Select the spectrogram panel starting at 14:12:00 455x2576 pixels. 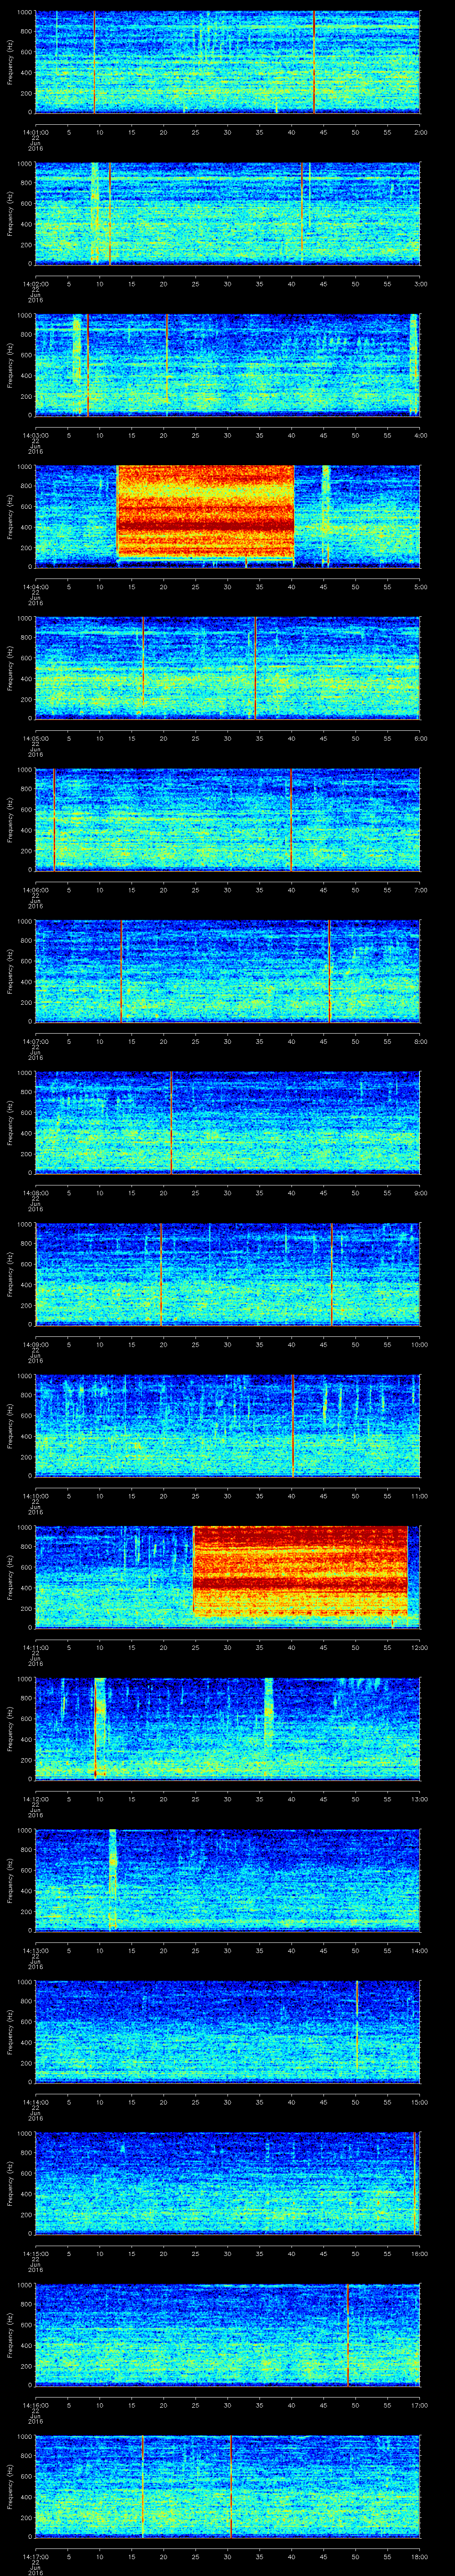(x=228, y=1729)
